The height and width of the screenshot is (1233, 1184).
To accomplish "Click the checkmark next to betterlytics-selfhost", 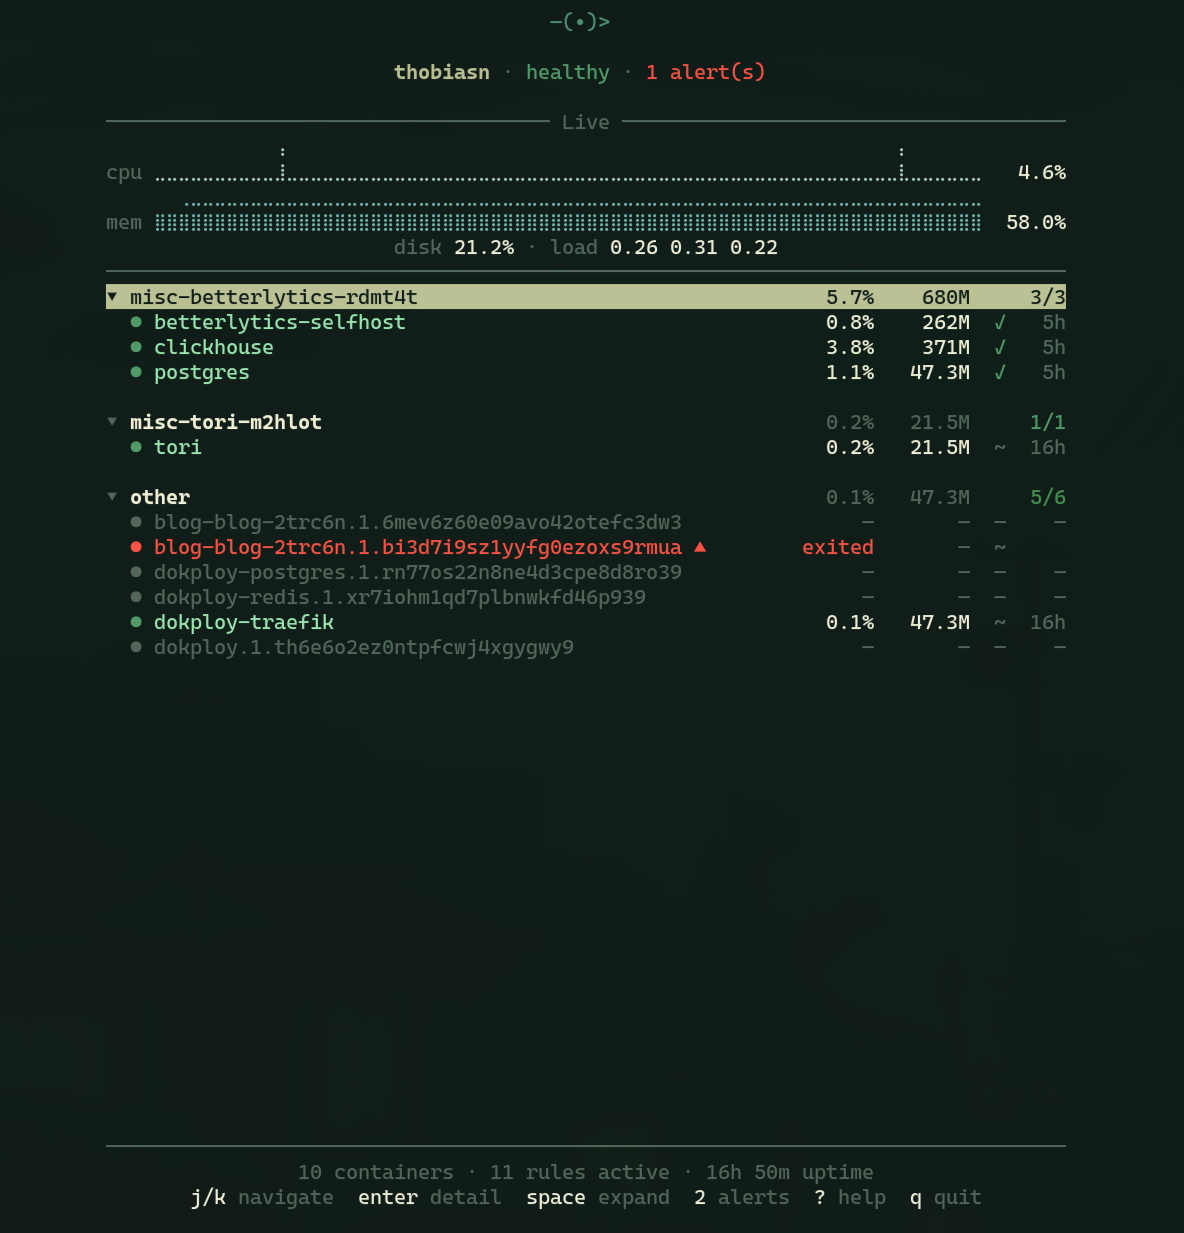I will point(1000,322).
